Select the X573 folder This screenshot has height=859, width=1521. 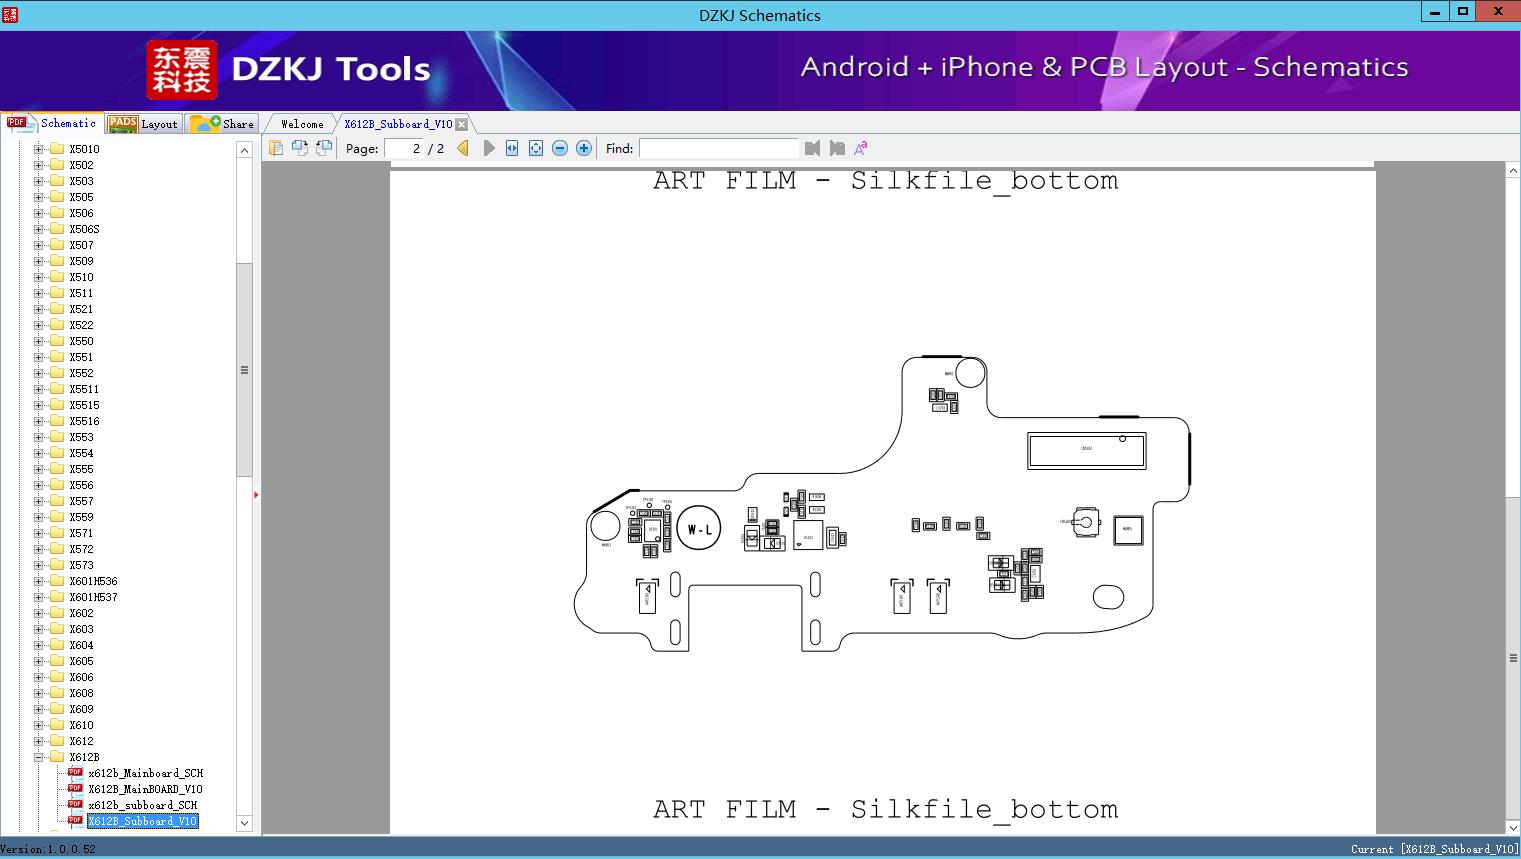click(81, 565)
